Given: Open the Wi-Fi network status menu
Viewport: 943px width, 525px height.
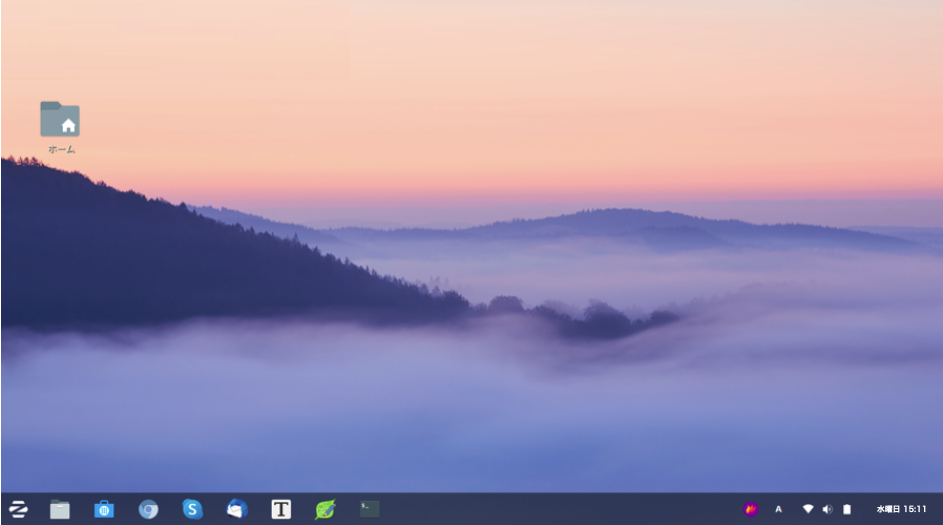Looking at the screenshot, I should [808, 509].
